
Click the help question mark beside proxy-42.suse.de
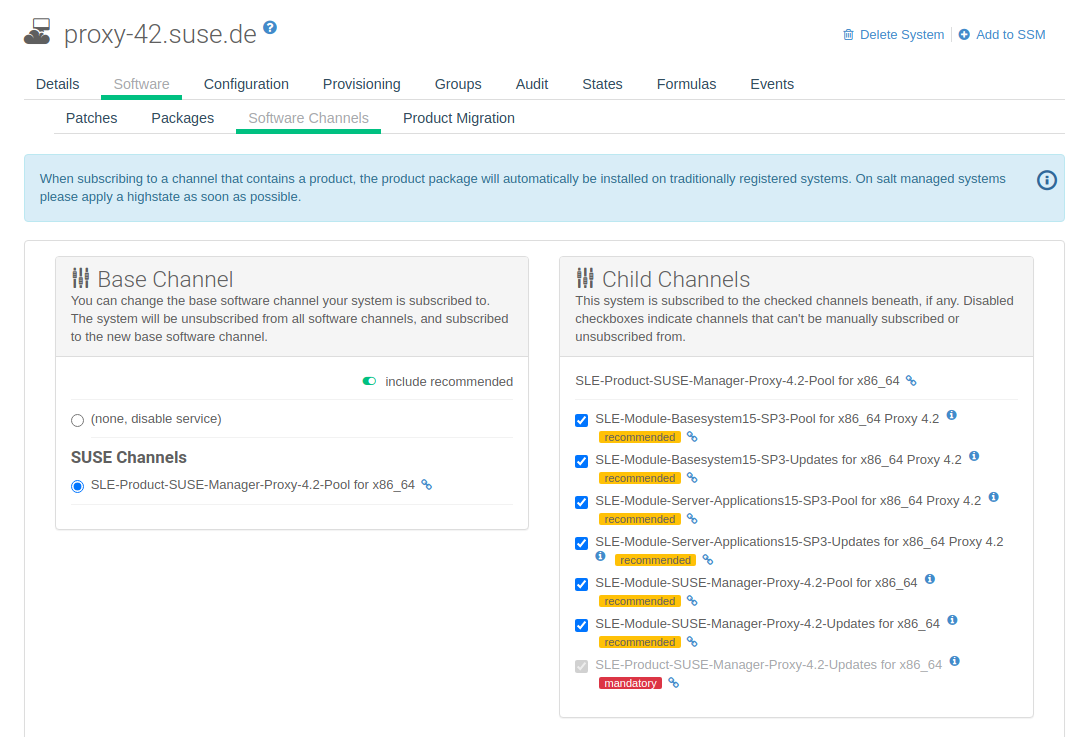pyautogui.click(x=270, y=28)
